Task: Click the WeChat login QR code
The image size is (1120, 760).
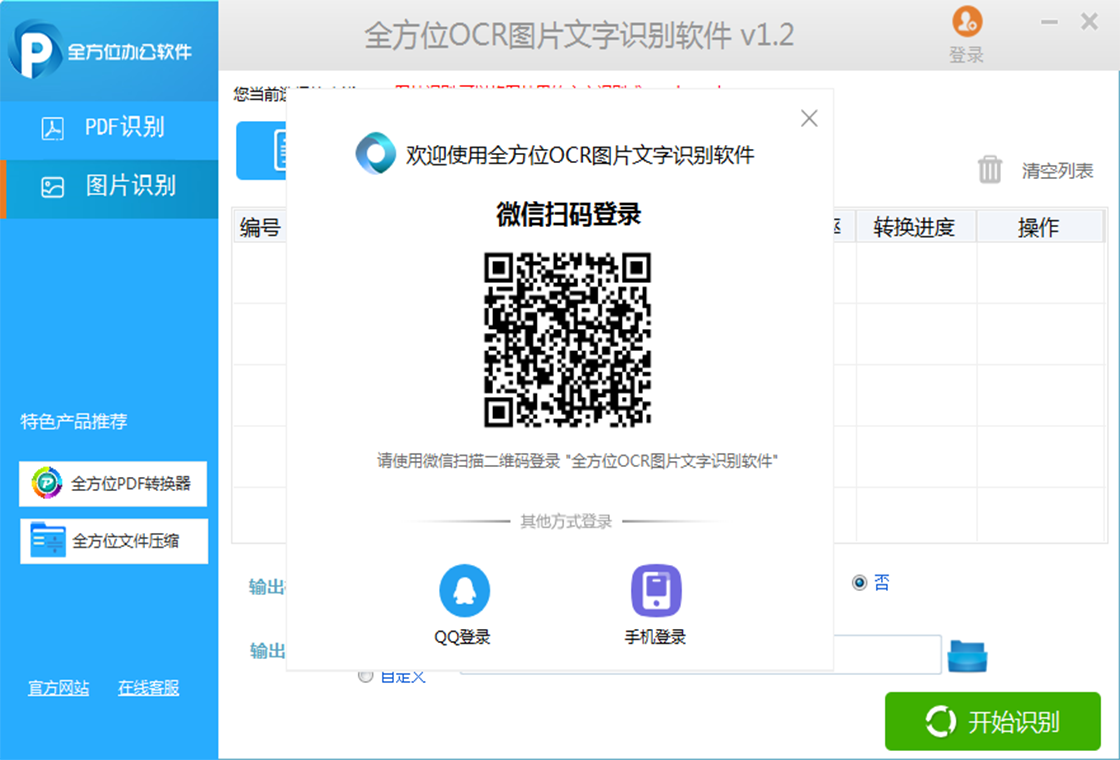Action: click(x=567, y=340)
